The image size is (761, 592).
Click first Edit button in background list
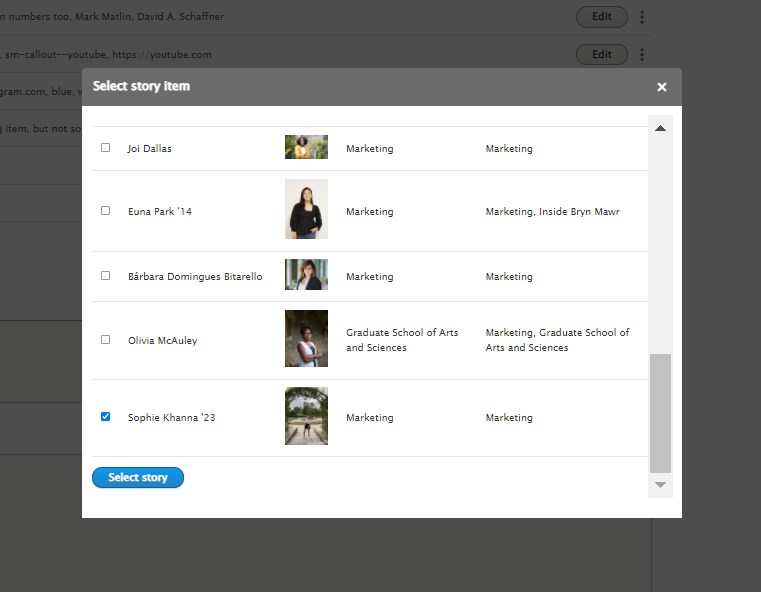click(x=602, y=17)
